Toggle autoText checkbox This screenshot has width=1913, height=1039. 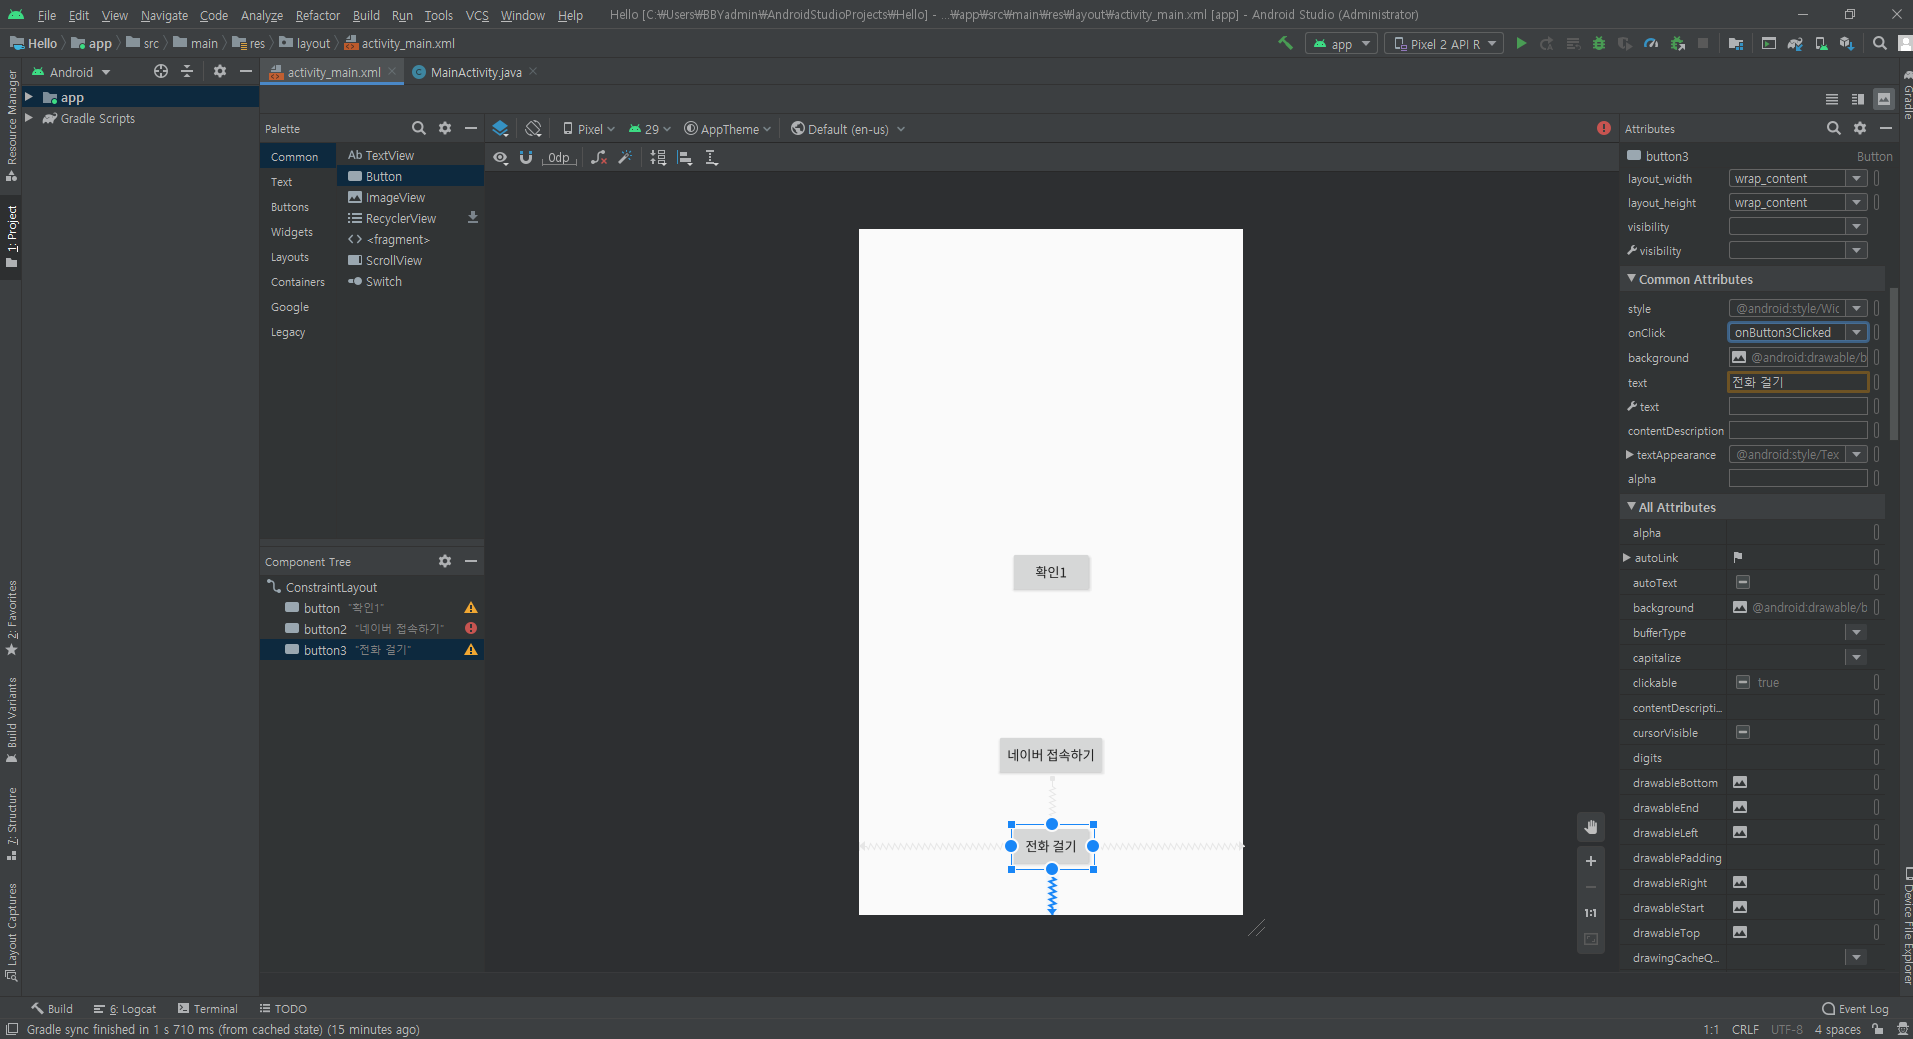click(x=1743, y=582)
